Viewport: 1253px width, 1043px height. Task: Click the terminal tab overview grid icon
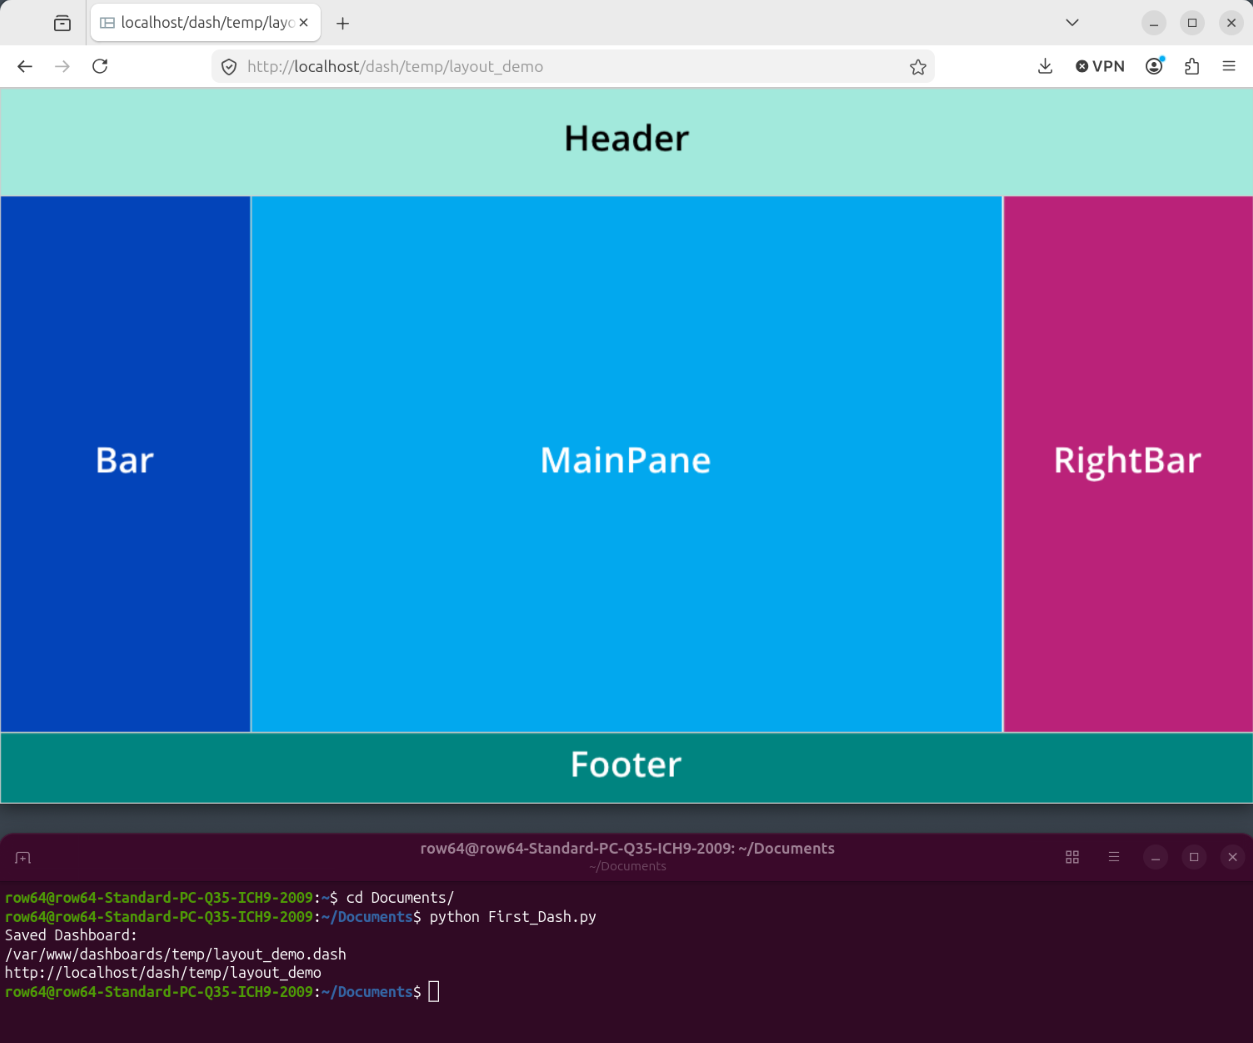pos(1072,857)
